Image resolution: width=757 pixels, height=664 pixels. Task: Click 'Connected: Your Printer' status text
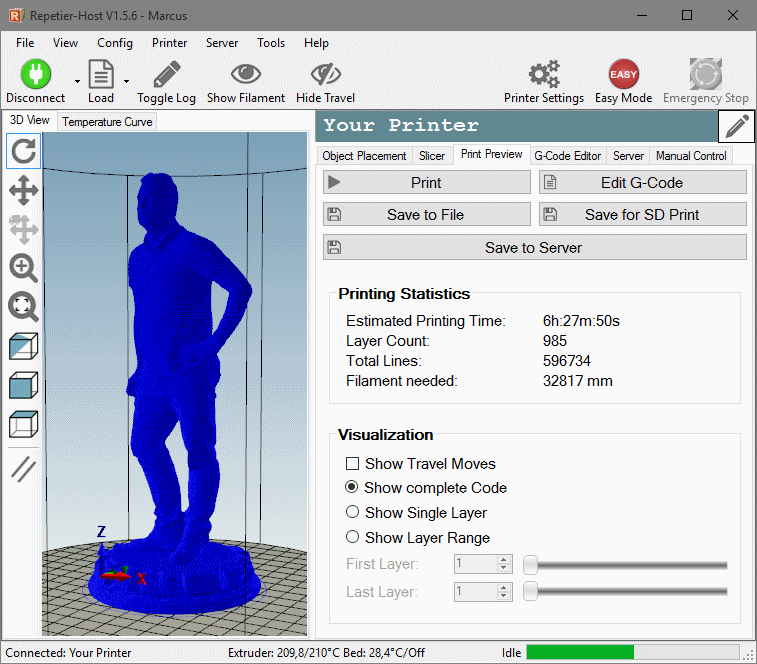click(68, 653)
